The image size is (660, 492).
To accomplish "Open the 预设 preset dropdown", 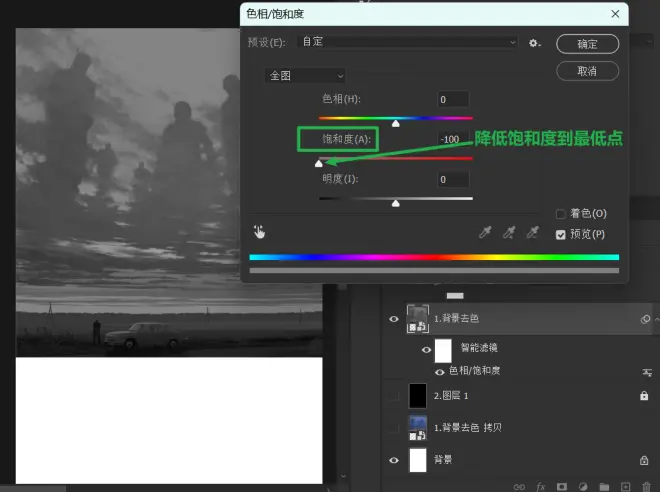I will [408, 42].
